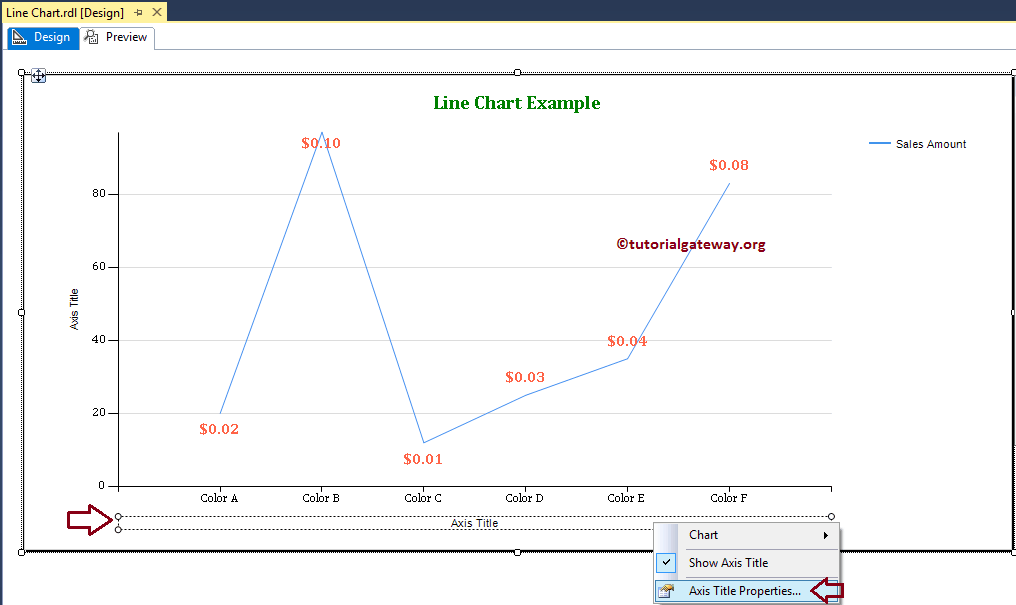Click the 60 value on vertical axis
1016x605 pixels.
(98, 266)
